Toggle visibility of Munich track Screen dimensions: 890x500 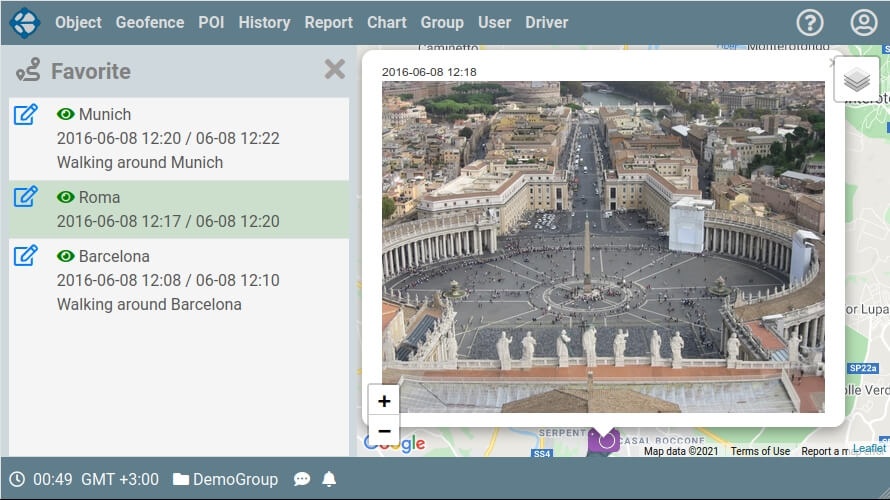66,114
